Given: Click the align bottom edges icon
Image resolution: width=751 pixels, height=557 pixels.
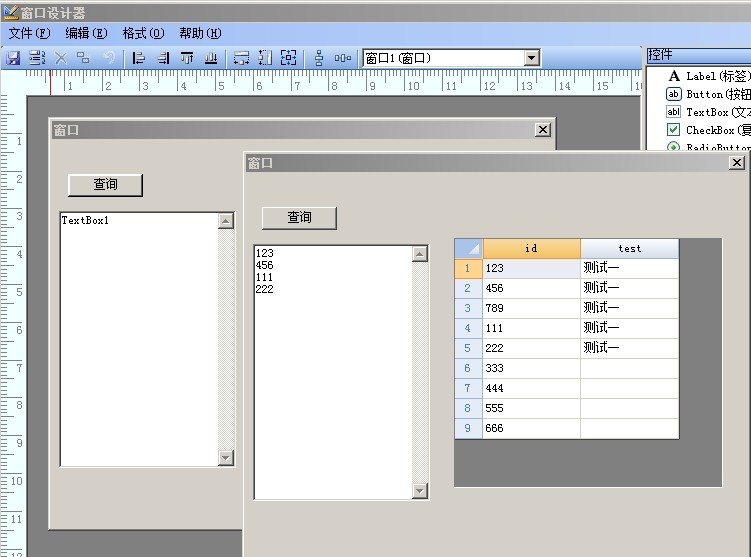Looking at the screenshot, I should (x=211, y=58).
